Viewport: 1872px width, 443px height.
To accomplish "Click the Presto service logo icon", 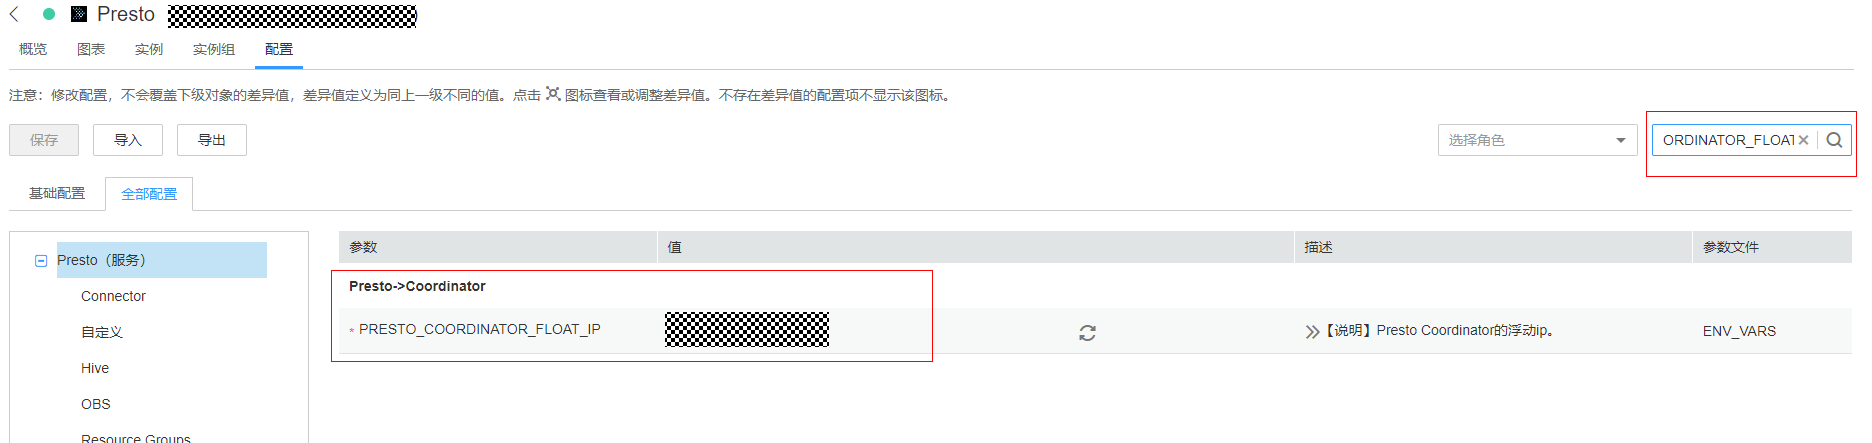I will pyautogui.click(x=79, y=14).
